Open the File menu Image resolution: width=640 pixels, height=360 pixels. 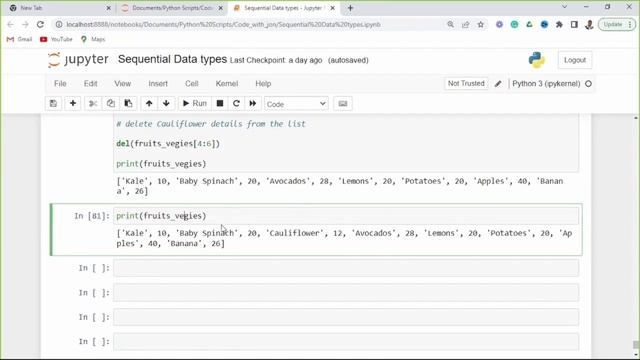coord(60,84)
